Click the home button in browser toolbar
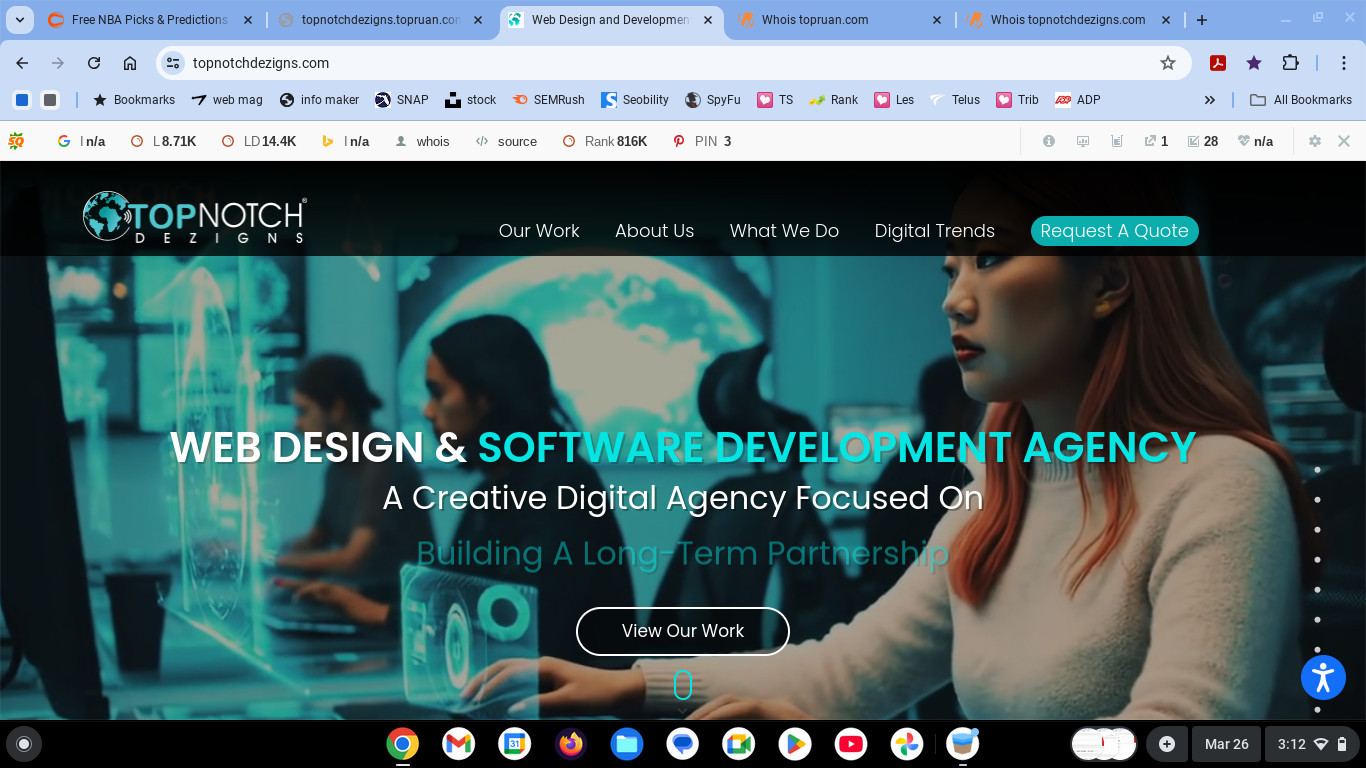Viewport: 1366px width, 768px height. [130, 63]
